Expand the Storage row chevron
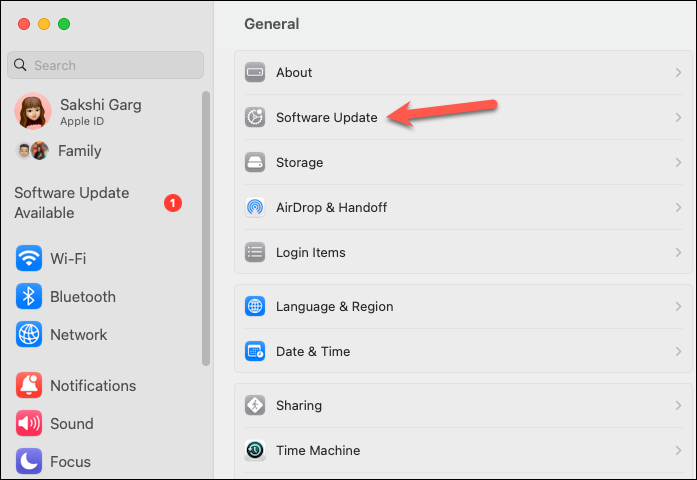Viewport: 697px width, 480px height. pyautogui.click(x=678, y=162)
